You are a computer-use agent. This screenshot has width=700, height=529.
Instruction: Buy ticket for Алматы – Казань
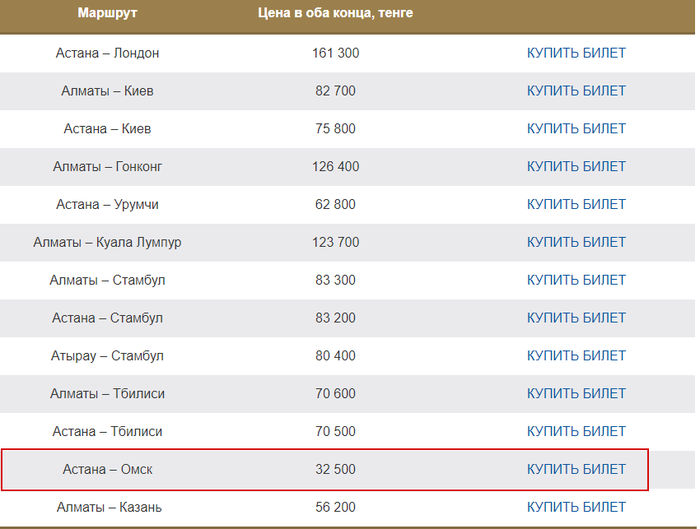click(576, 507)
